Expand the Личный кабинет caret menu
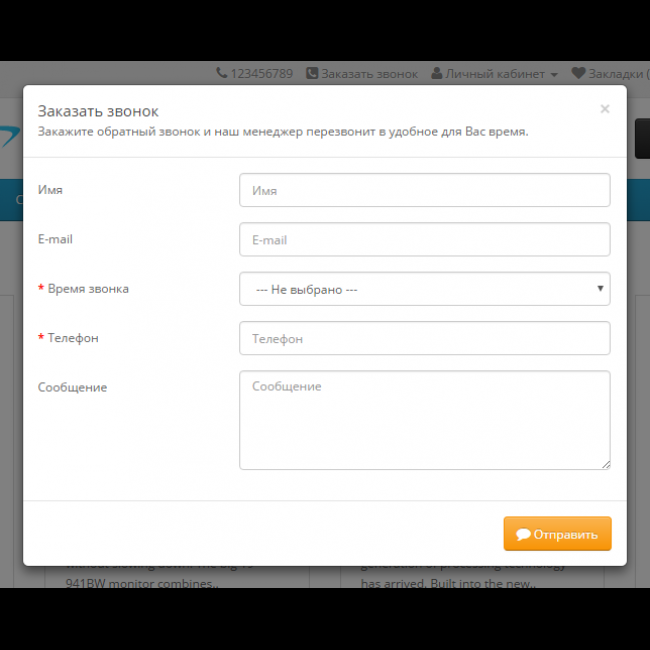Image resolution: width=650 pixels, height=650 pixels. 554,75
